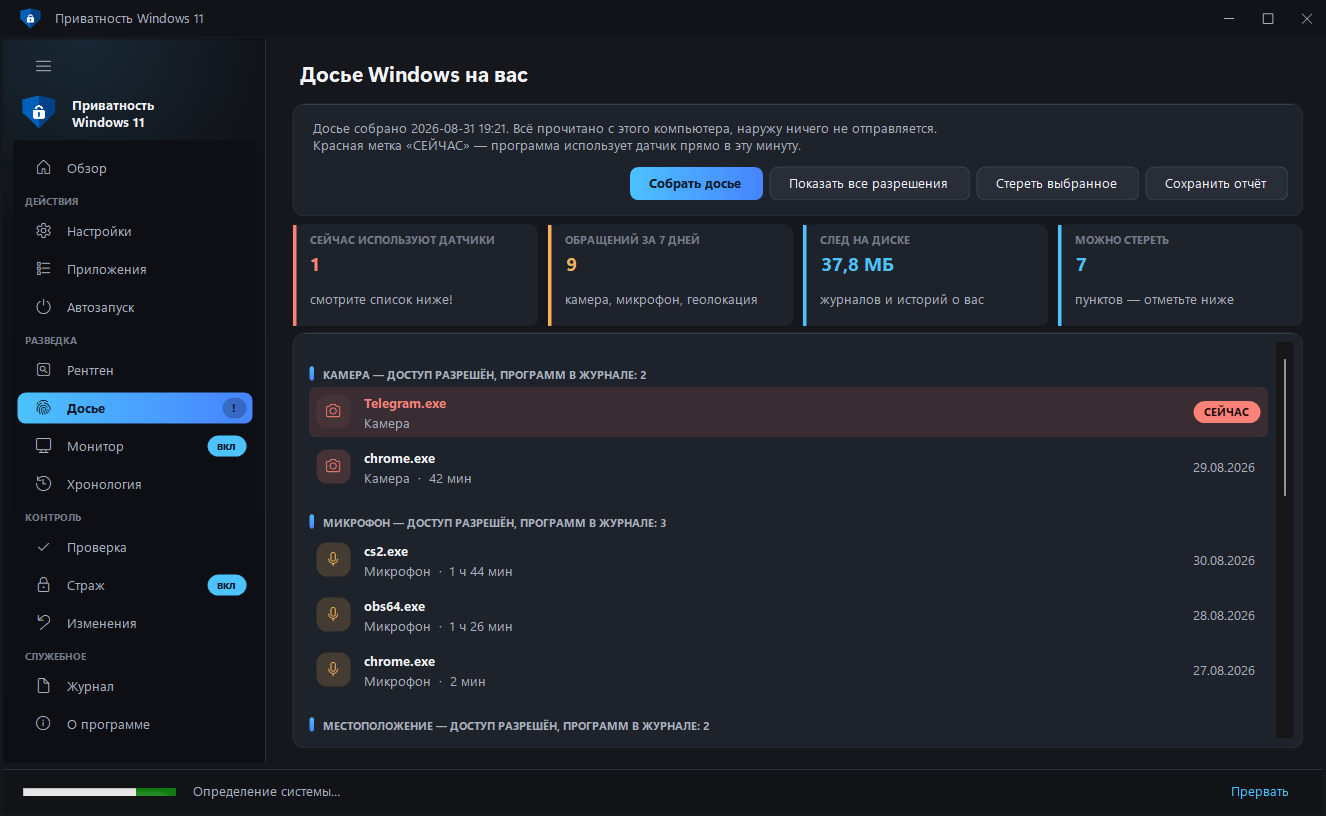Click the Настройки gear icon

pyautogui.click(x=43, y=231)
